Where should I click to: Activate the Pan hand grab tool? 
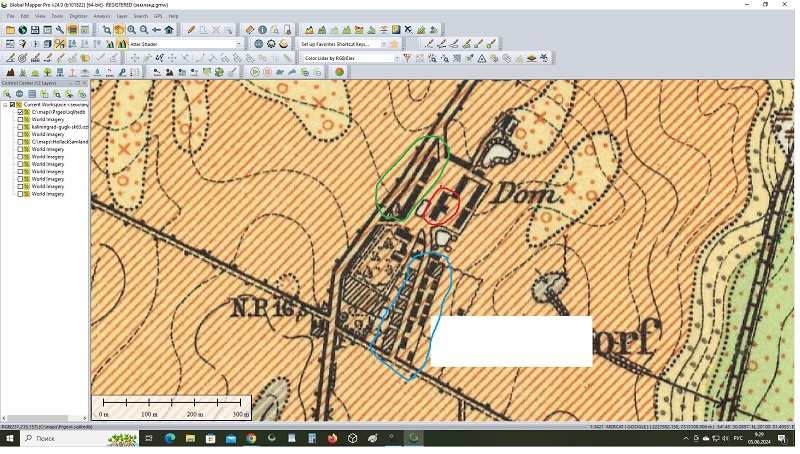coord(118,30)
